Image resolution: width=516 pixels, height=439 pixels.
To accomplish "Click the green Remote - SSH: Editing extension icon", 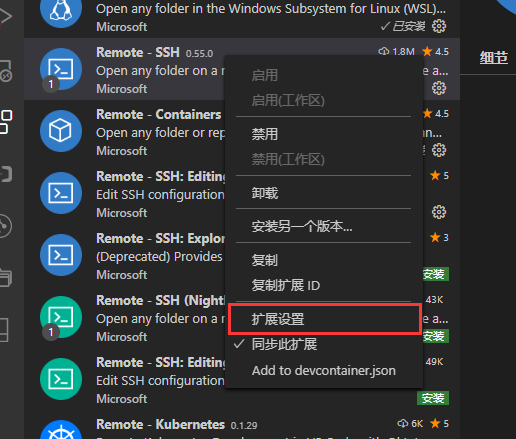I will point(61,379).
